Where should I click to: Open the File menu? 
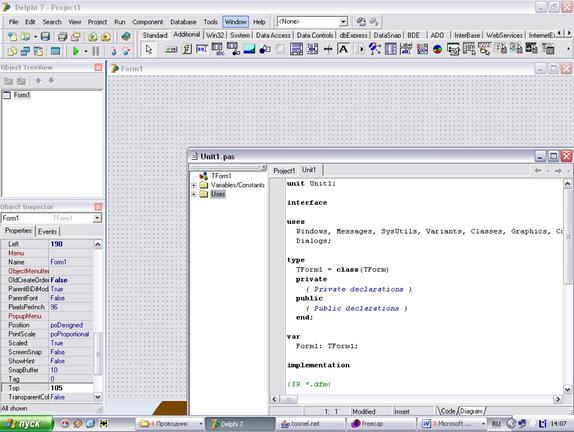point(14,22)
